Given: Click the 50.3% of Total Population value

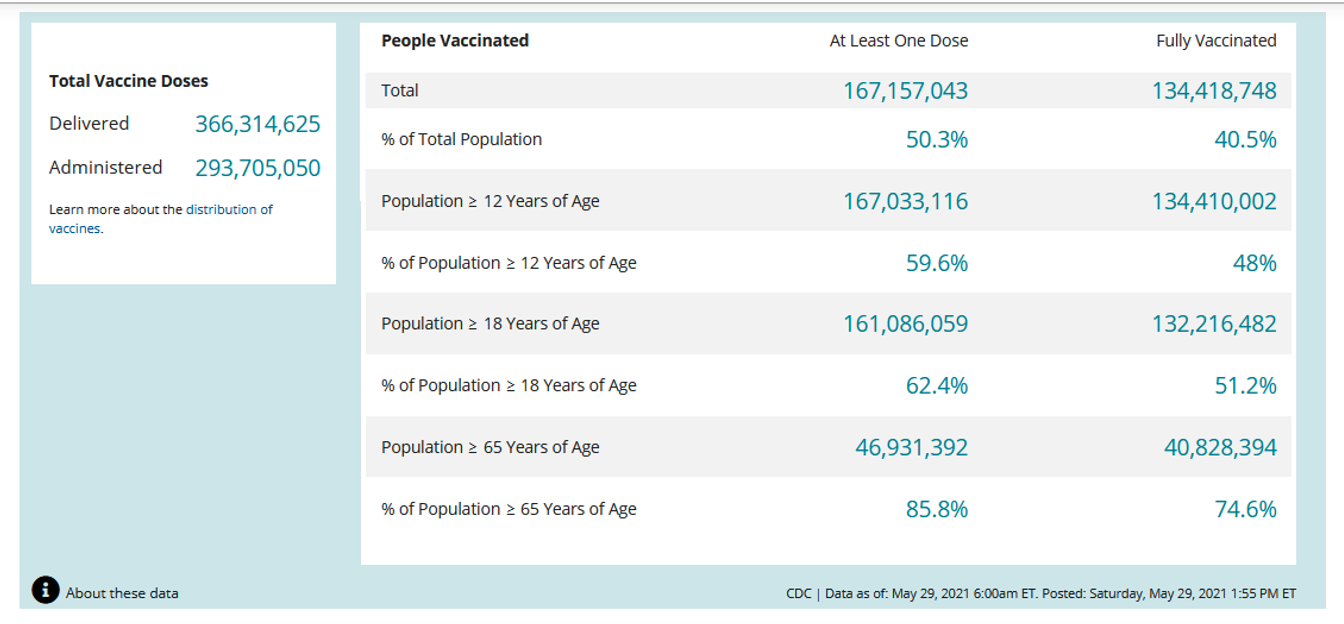Looking at the screenshot, I should click(x=937, y=140).
